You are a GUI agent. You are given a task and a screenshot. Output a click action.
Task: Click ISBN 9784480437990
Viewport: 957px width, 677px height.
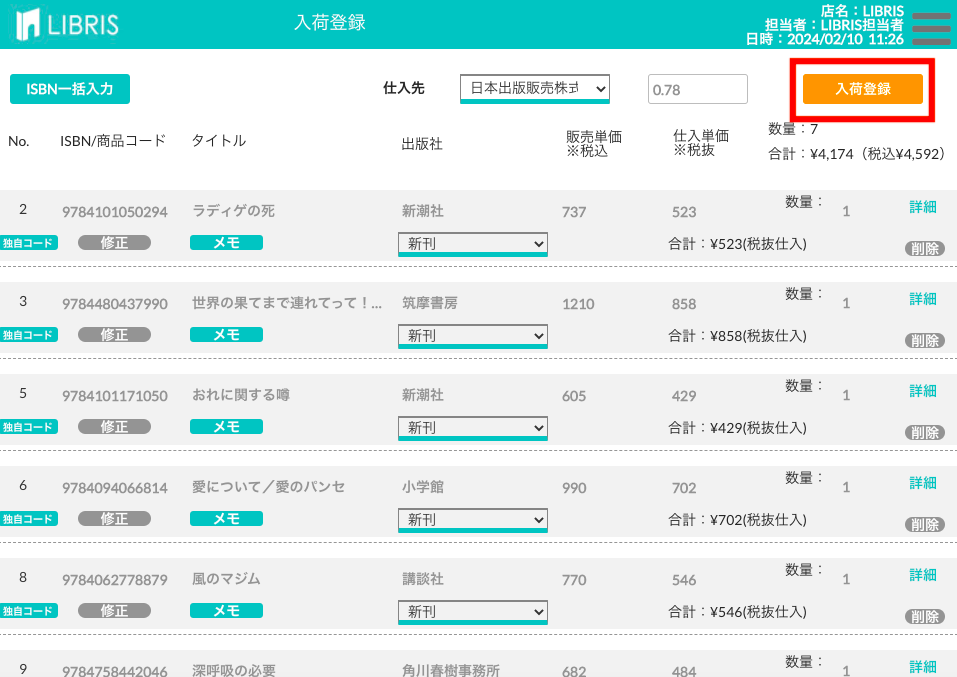(x=115, y=304)
